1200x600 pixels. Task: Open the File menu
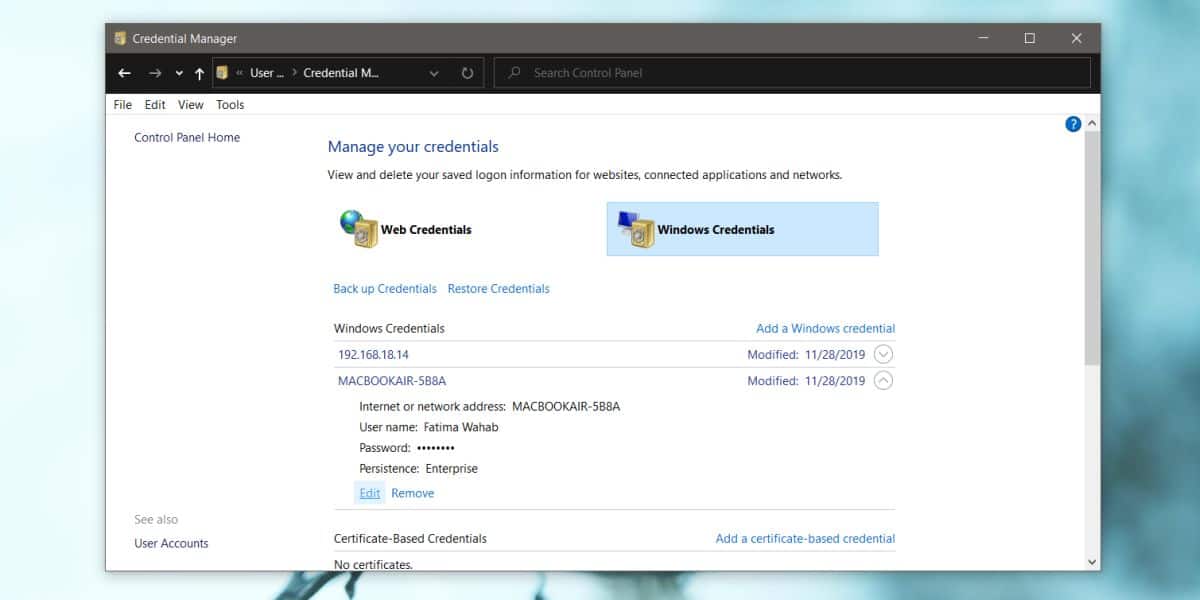123,104
